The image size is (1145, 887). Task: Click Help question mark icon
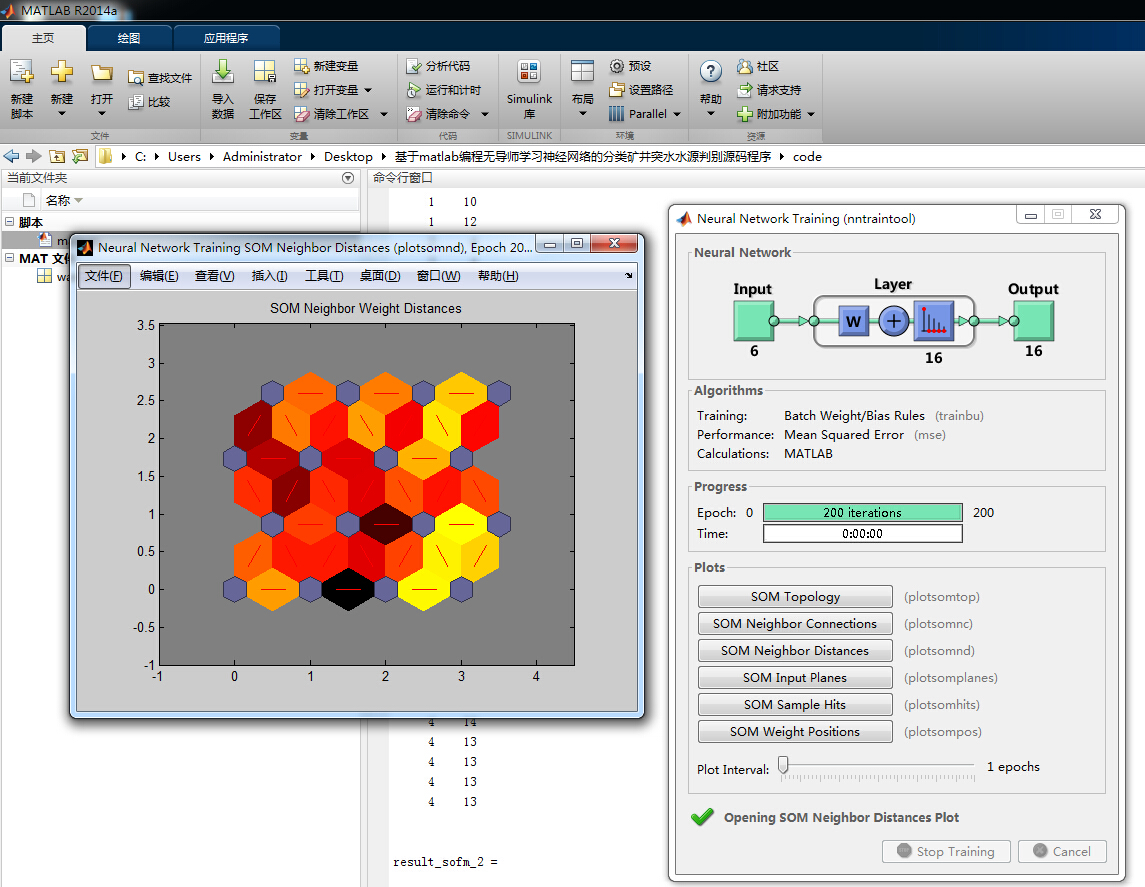pyautogui.click(x=711, y=72)
